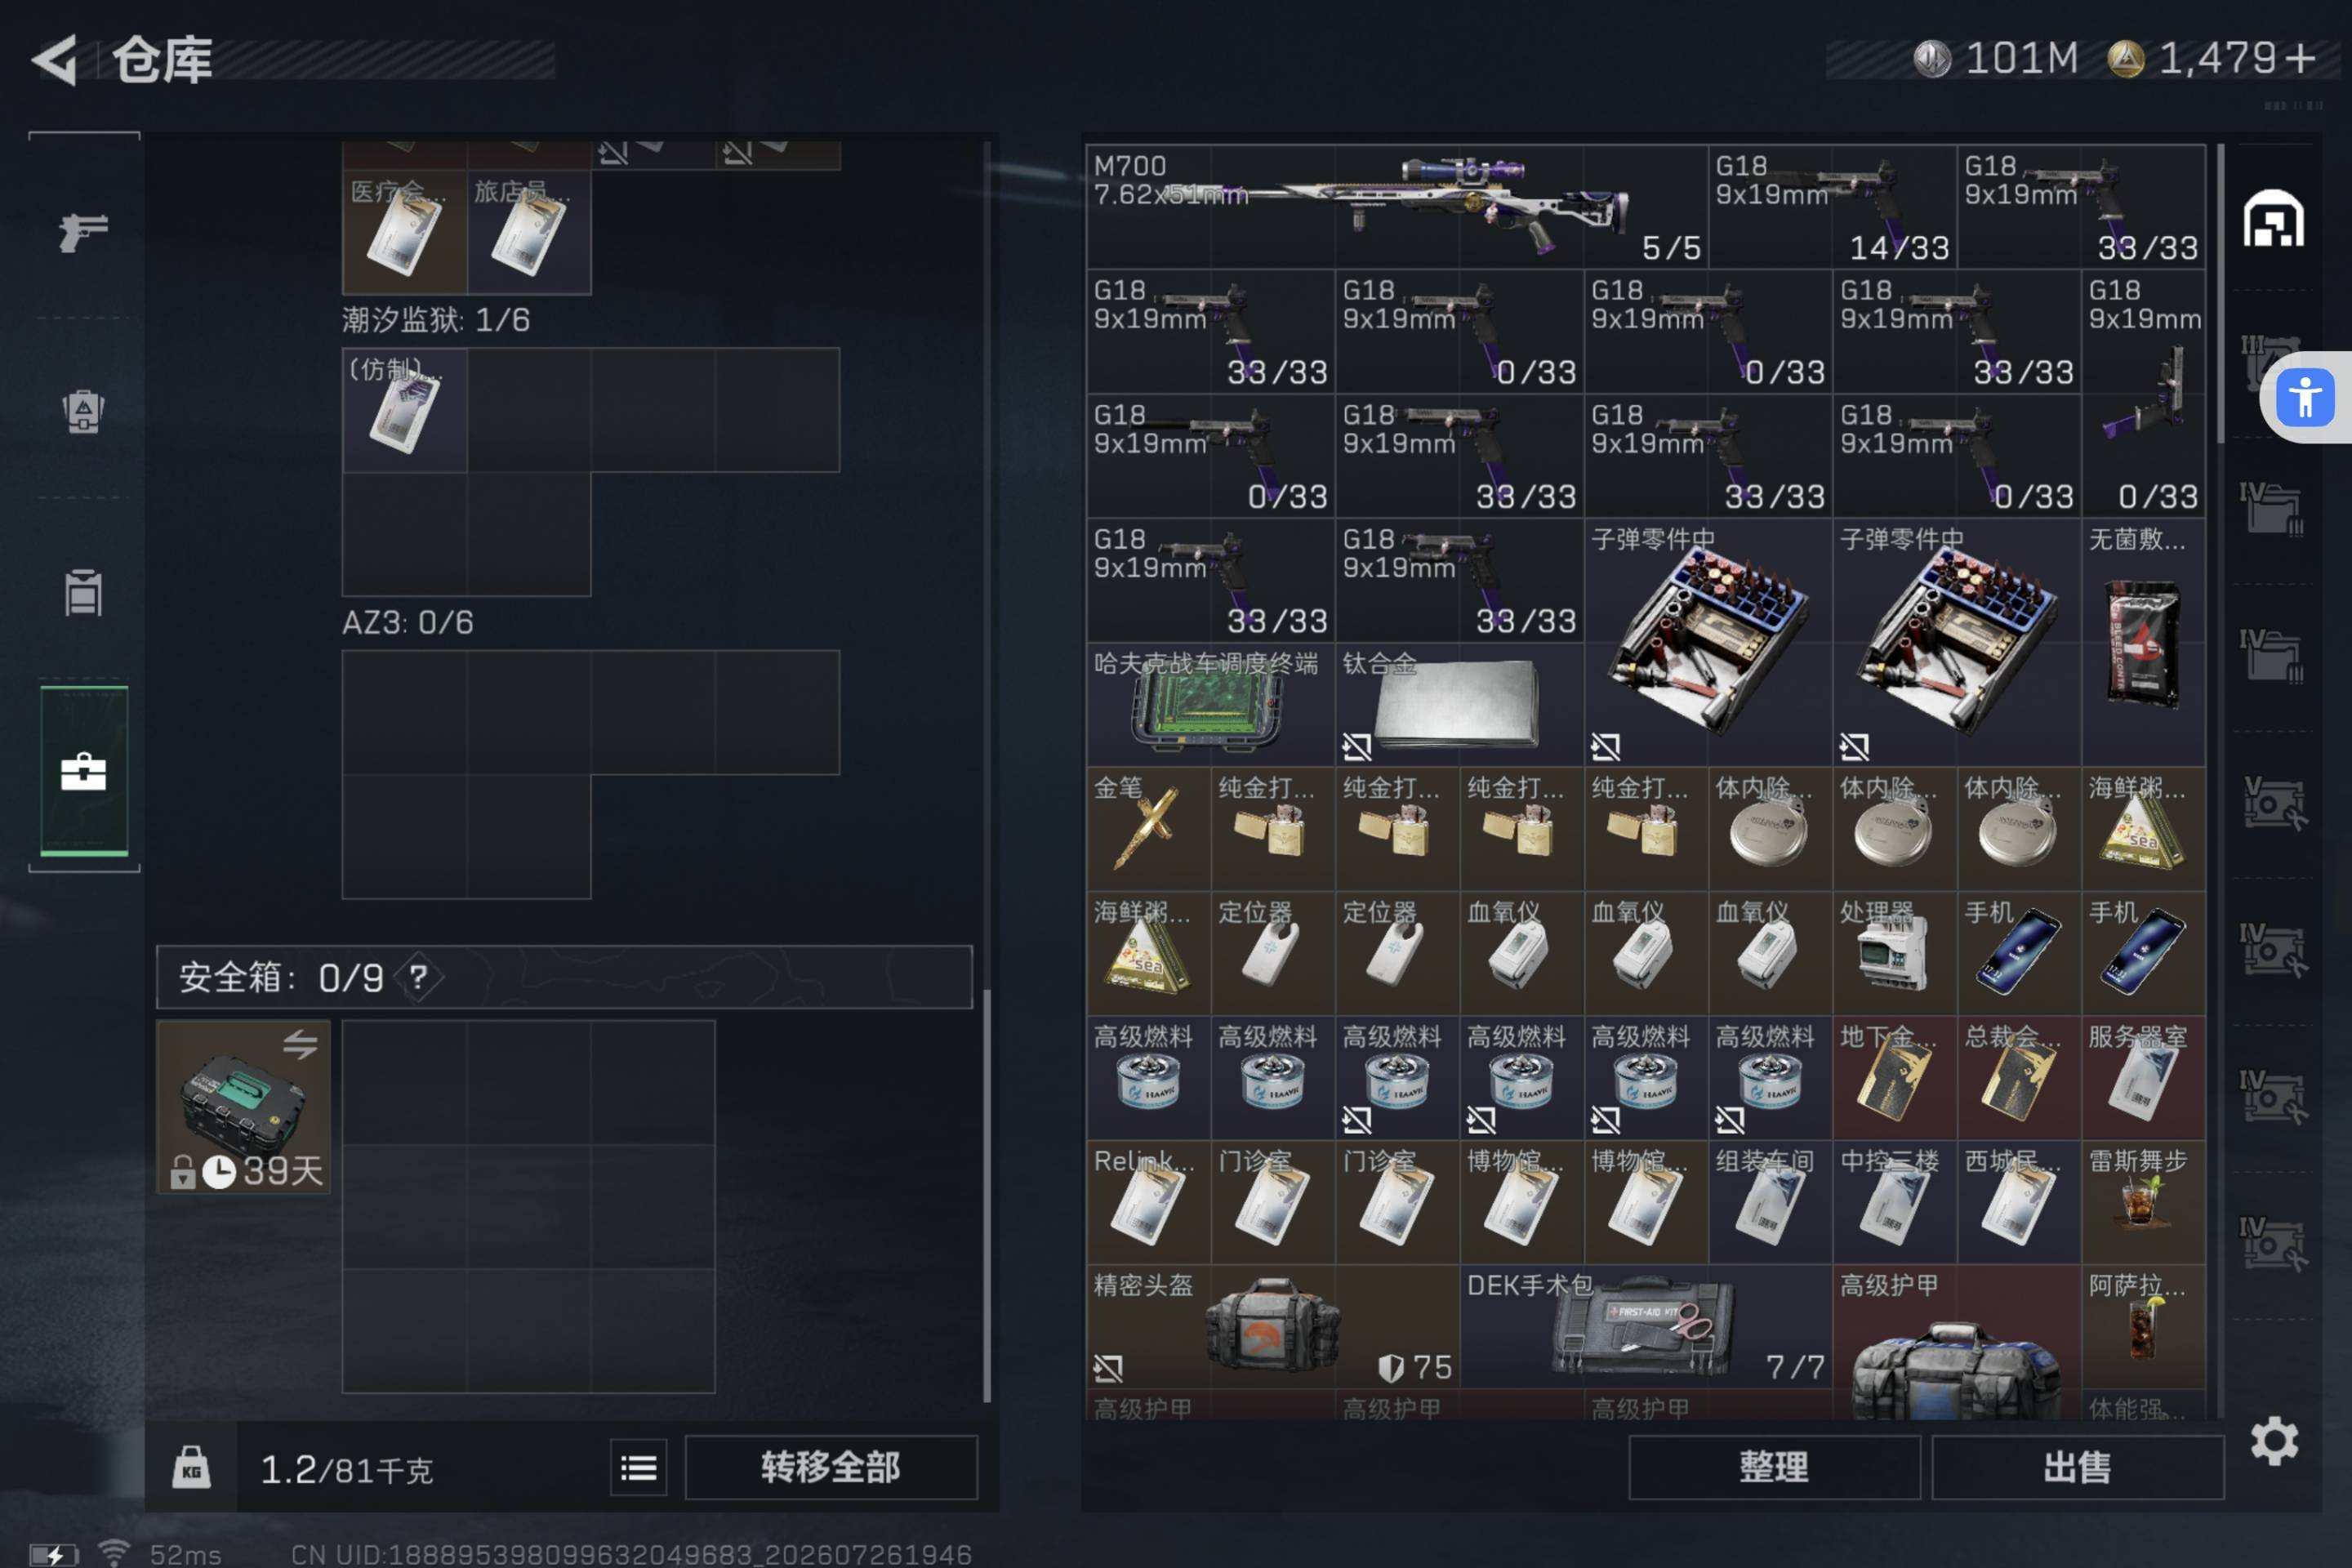Go back with the arrow beside 仓库
The width and height of the screenshot is (2352, 1568).
(x=55, y=59)
